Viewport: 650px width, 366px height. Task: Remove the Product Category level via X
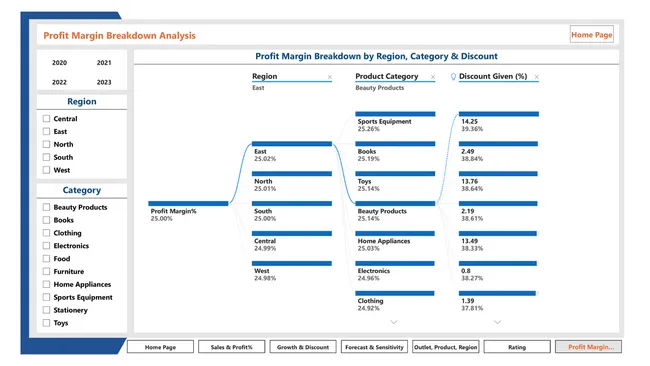433,77
